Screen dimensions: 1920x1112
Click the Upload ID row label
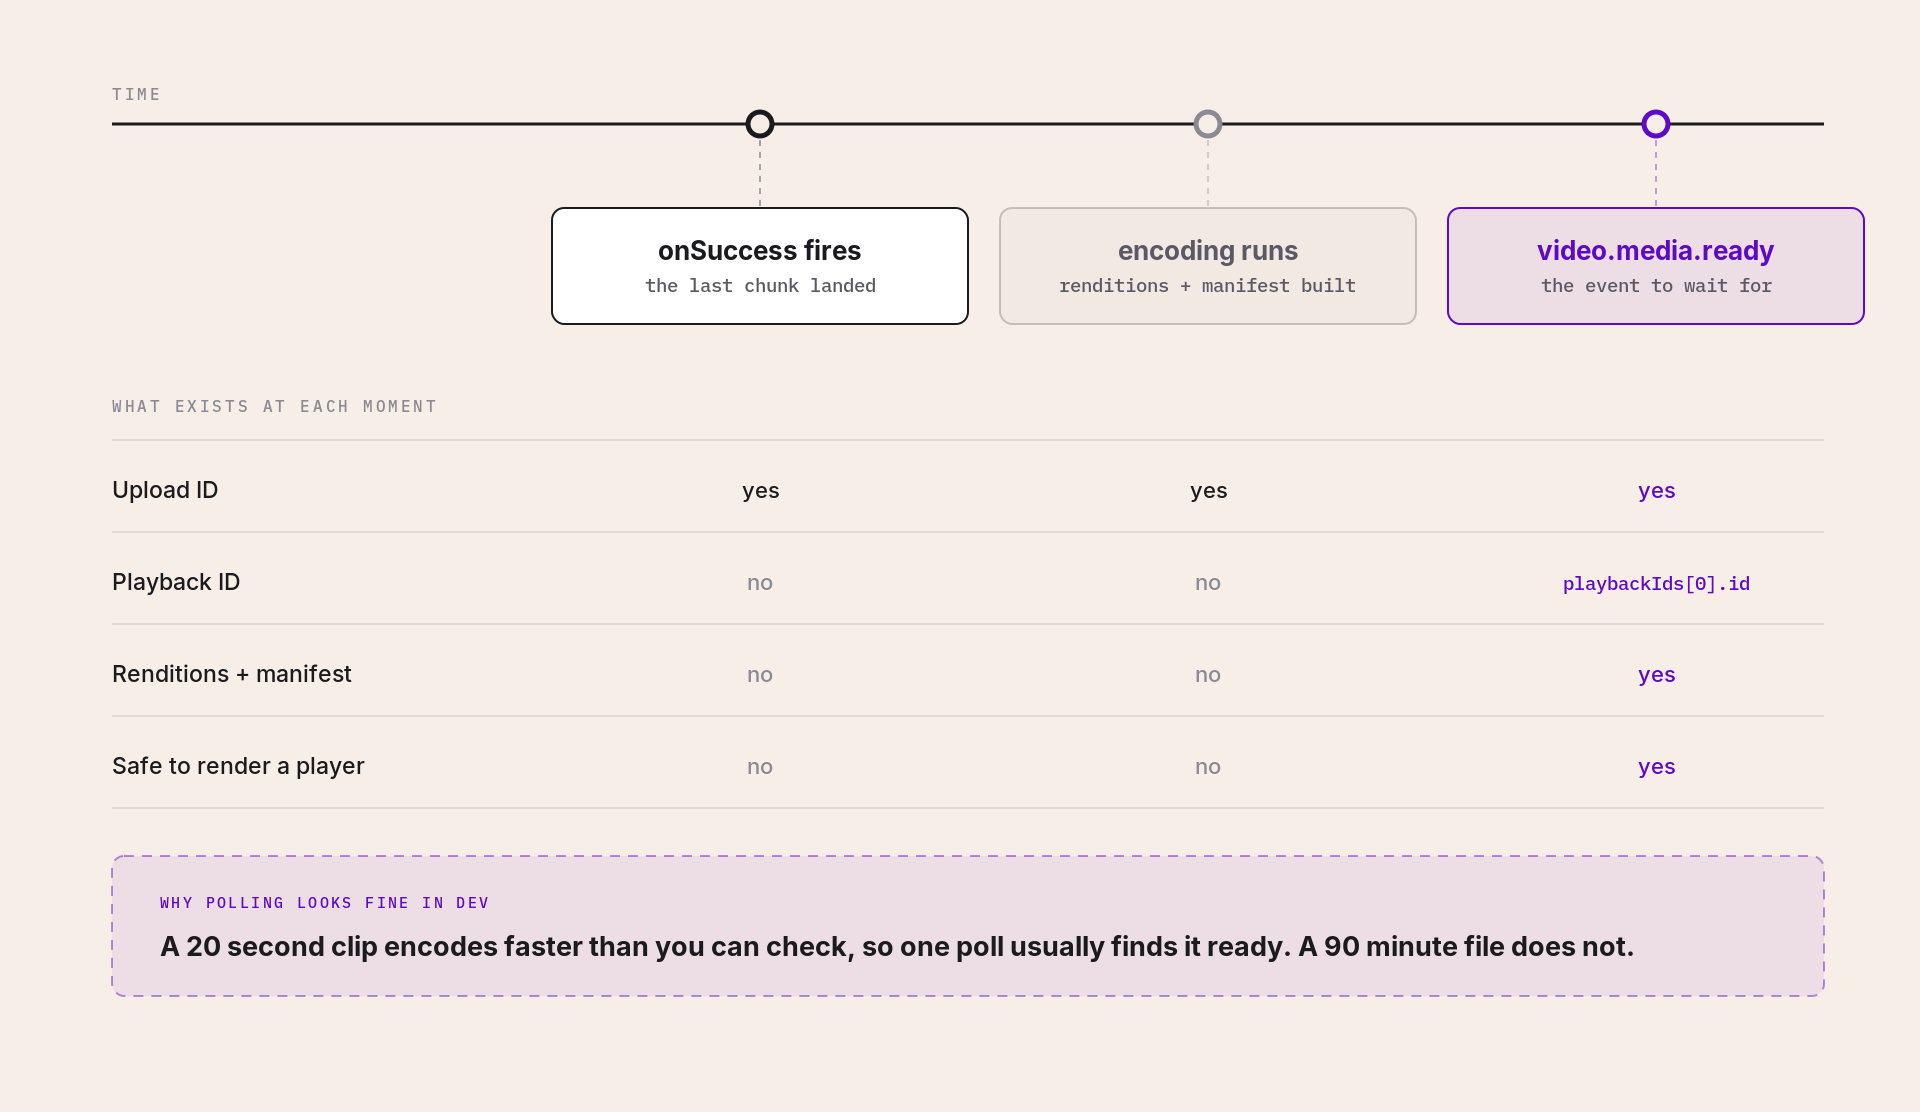click(165, 490)
